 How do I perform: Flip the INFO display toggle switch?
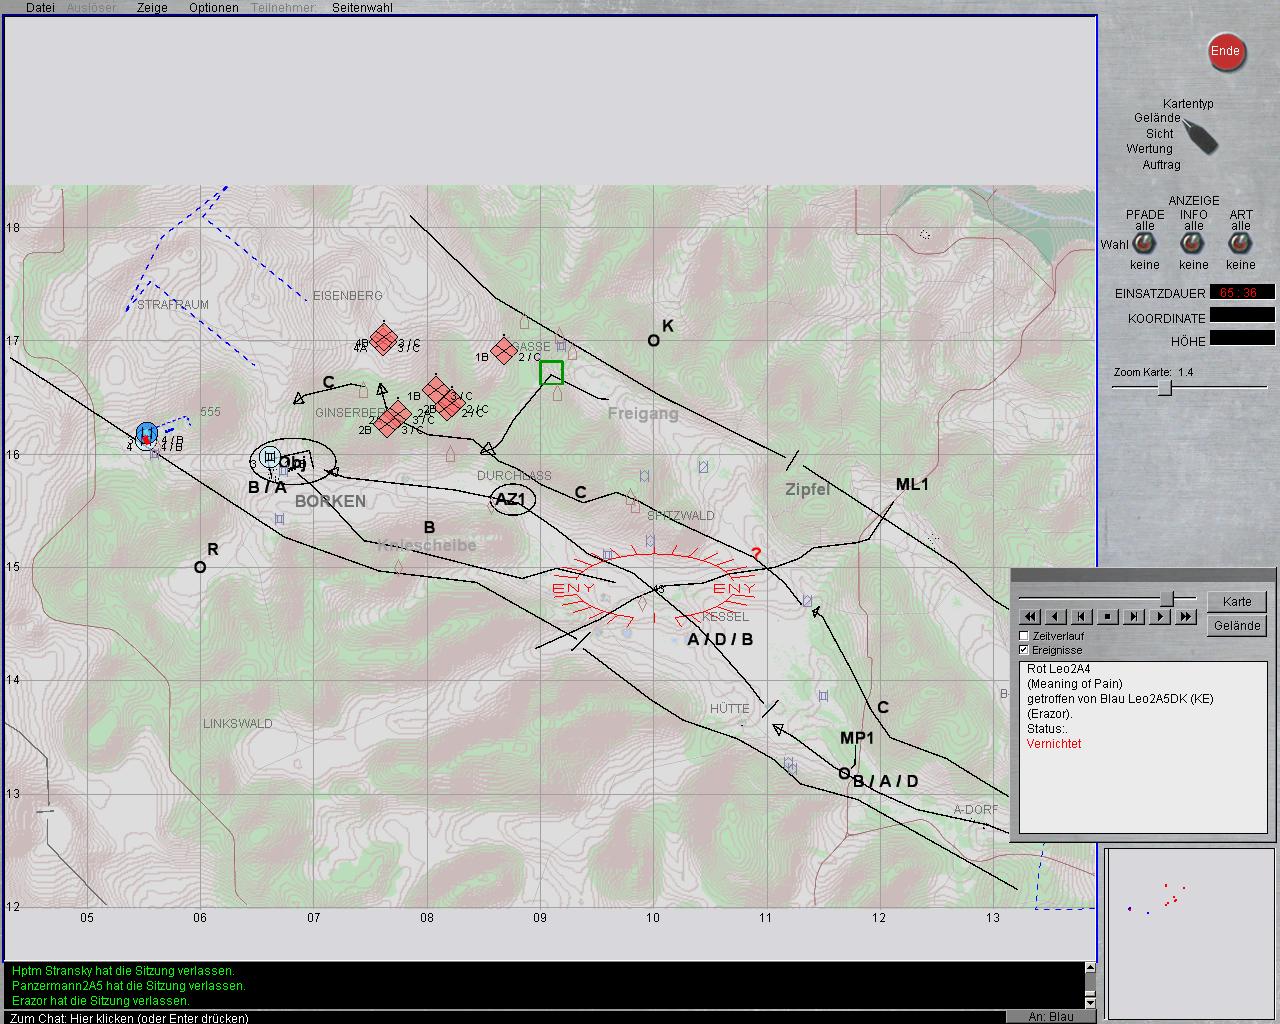pos(1193,243)
